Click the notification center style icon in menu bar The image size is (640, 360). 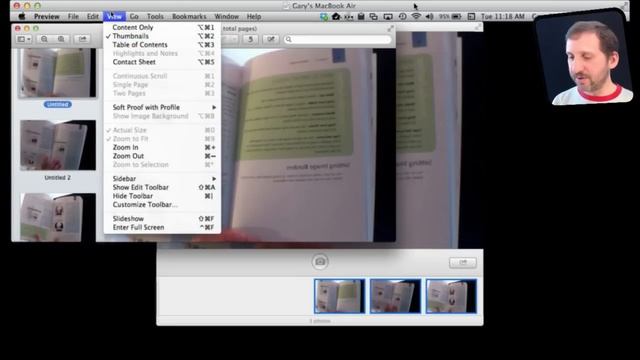pyautogui.click(x=471, y=16)
